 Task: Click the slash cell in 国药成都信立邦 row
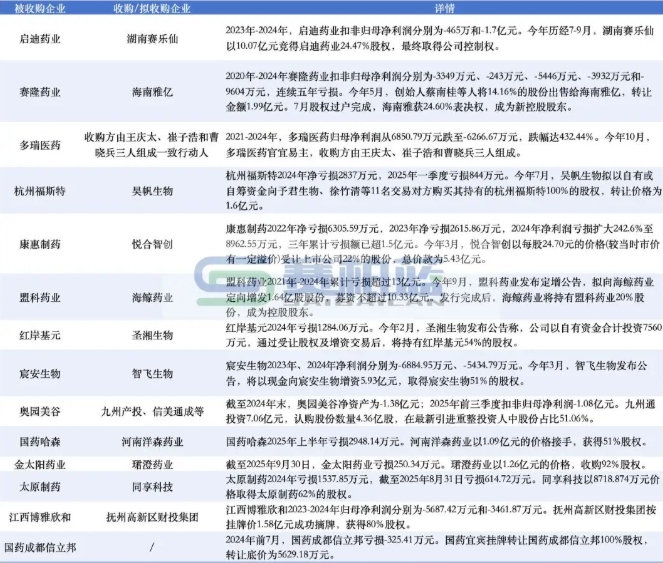(x=152, y=548)
